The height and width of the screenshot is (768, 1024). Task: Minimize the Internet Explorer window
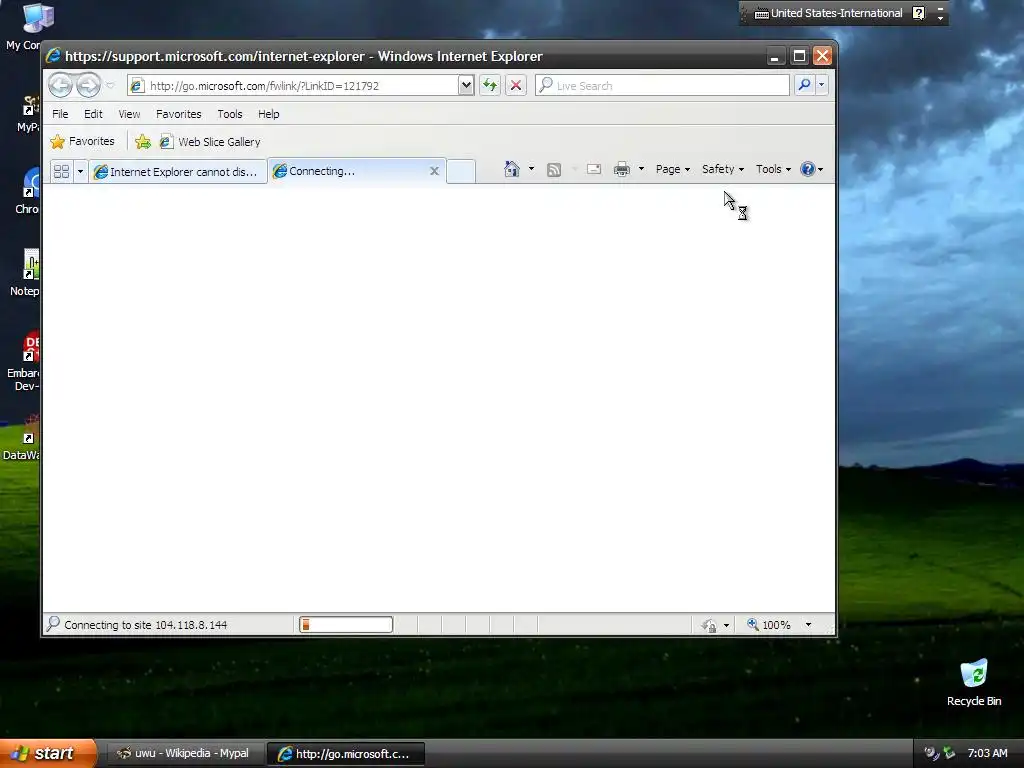pos(775,56)
